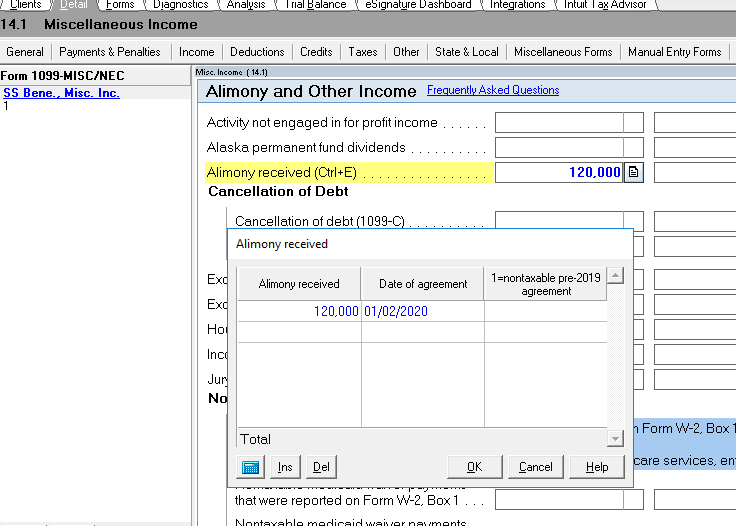Select the Detail tab
This screenshot has width=736, height=526.
(74, 5)
